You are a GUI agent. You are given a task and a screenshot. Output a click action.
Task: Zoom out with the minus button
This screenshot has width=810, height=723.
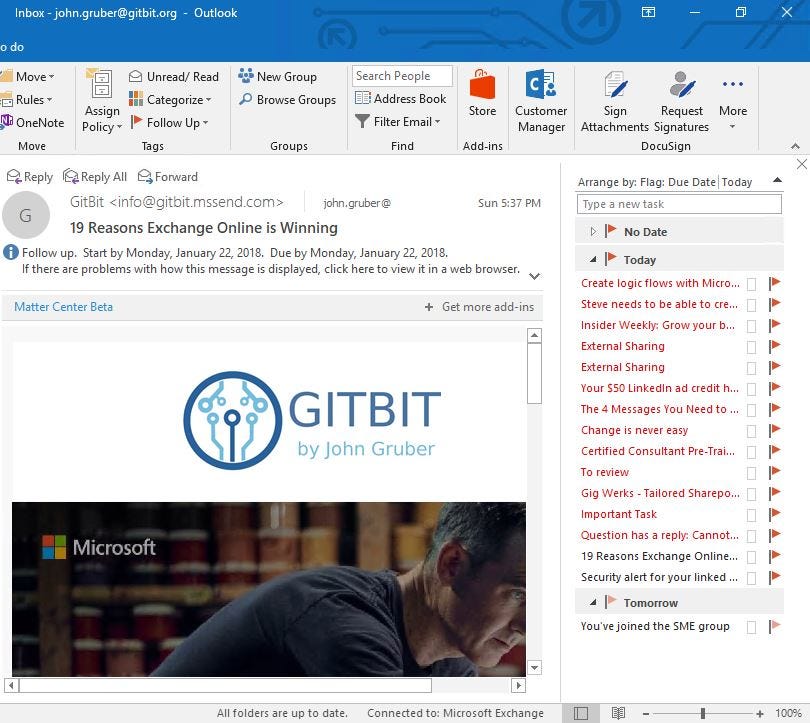[x=646, y=714]
